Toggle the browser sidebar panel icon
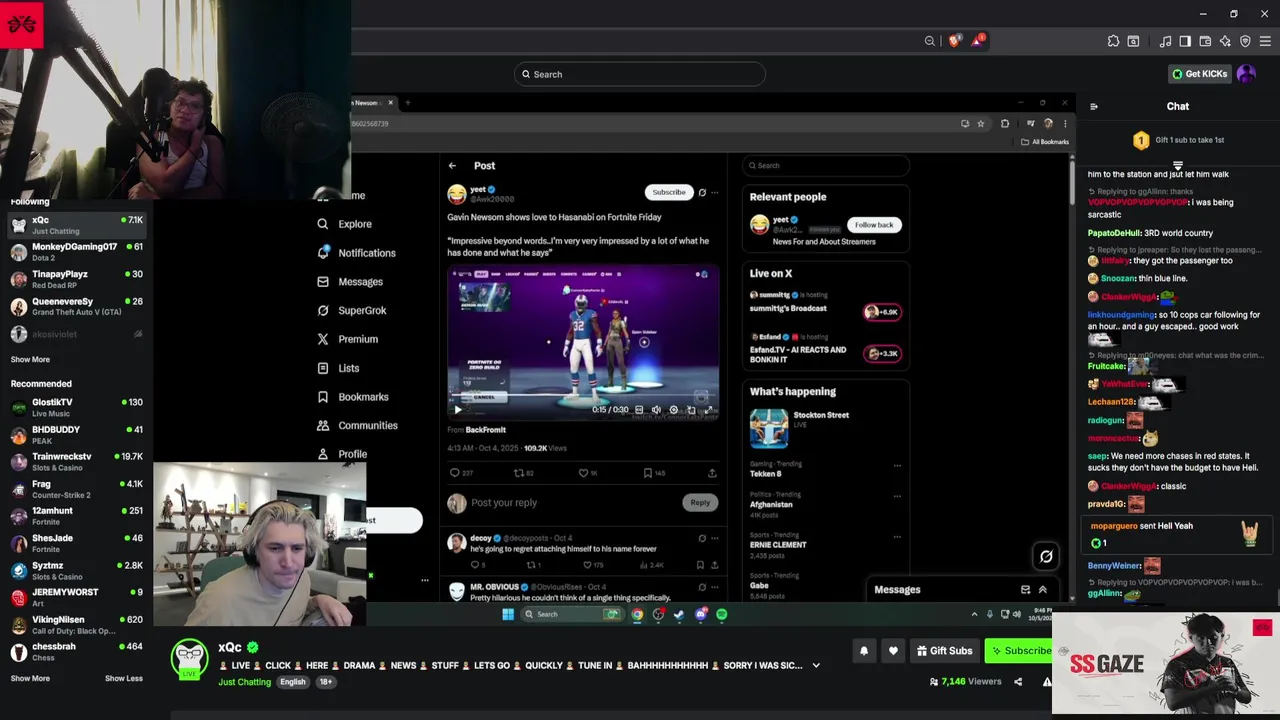This screenshot has height=720, width=1280. tap(1185, 41)
